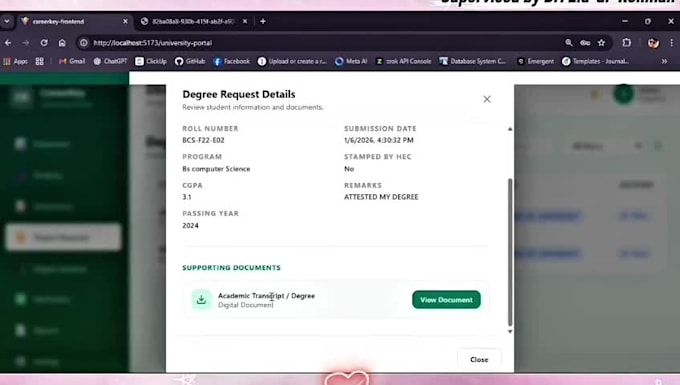Open the browser extensions puzzle icon

coord(627,42)
